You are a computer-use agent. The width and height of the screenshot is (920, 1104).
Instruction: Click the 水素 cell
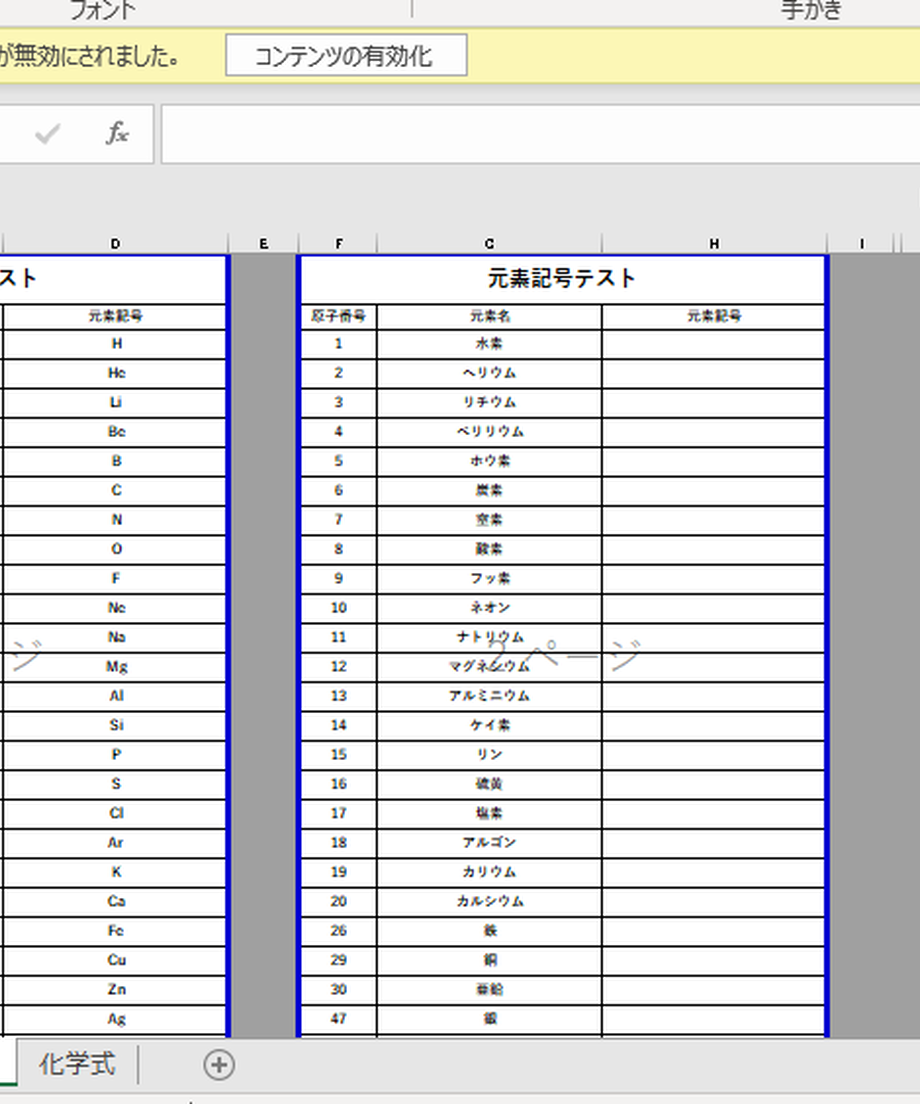[x=489, y=344]
